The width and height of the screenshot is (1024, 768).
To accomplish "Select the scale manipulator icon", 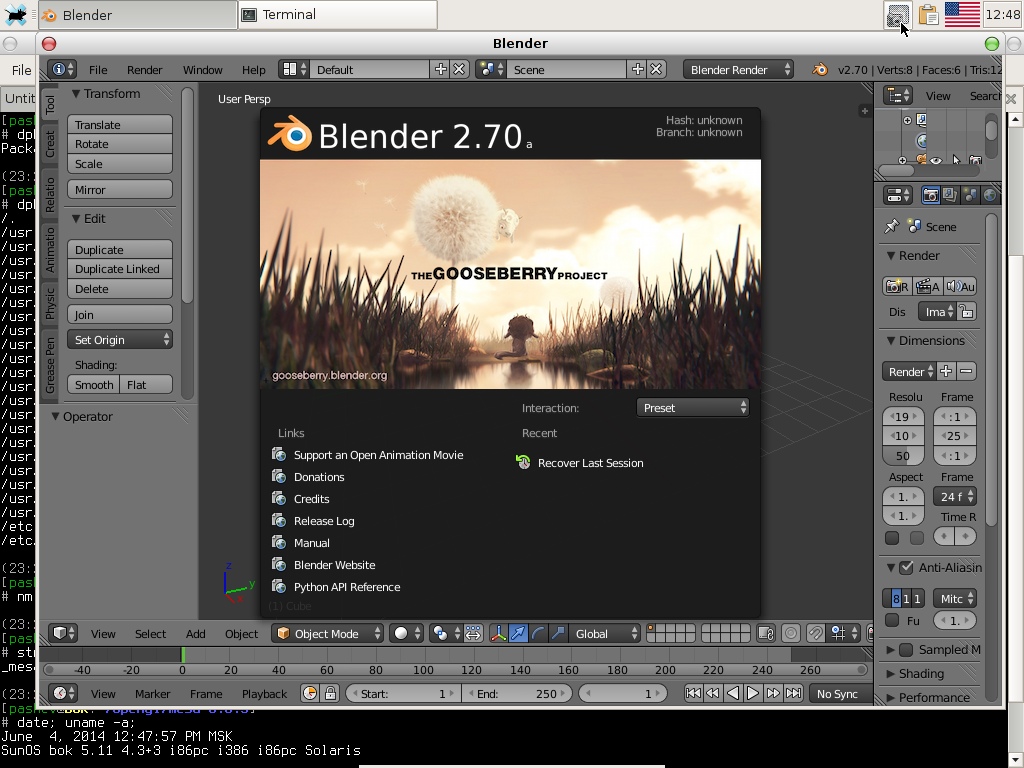I will coord(558,633).
